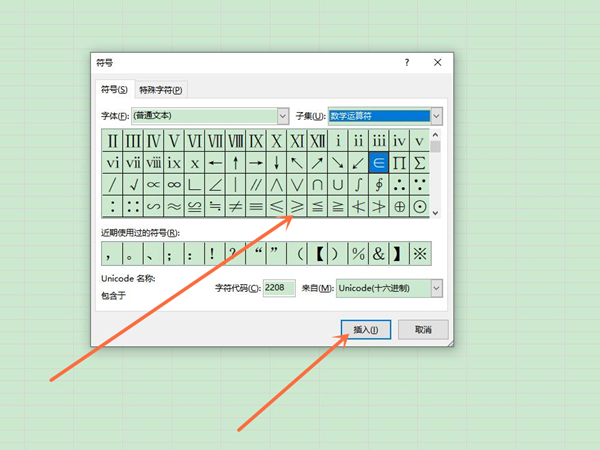The image size is (600, 450).
Task: Select the infinity symbol ∞
Action: [174, 184]
